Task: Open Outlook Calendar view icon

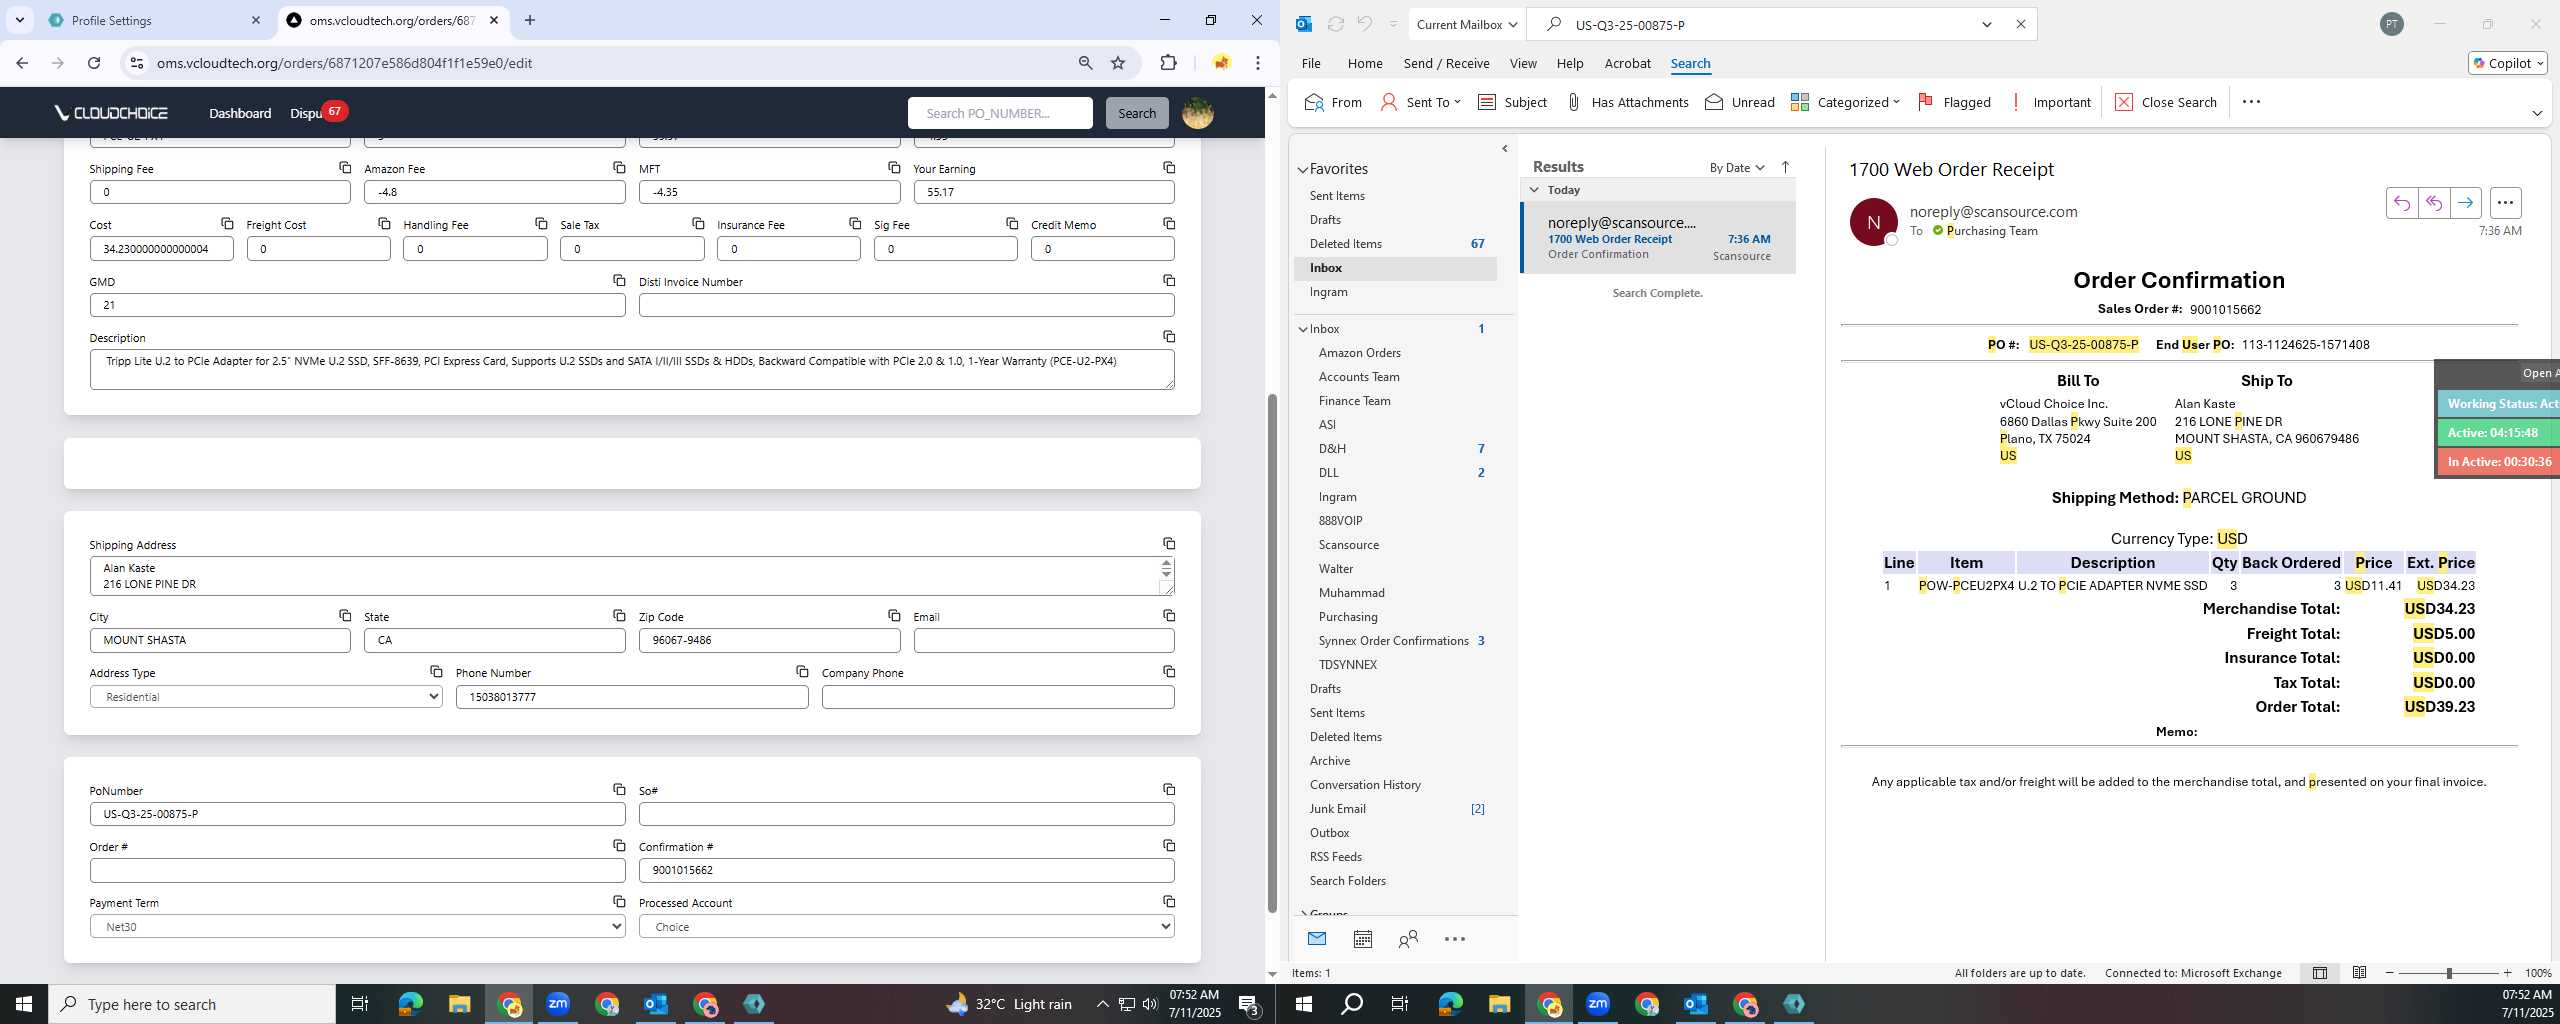Action: coord(1362,939)
